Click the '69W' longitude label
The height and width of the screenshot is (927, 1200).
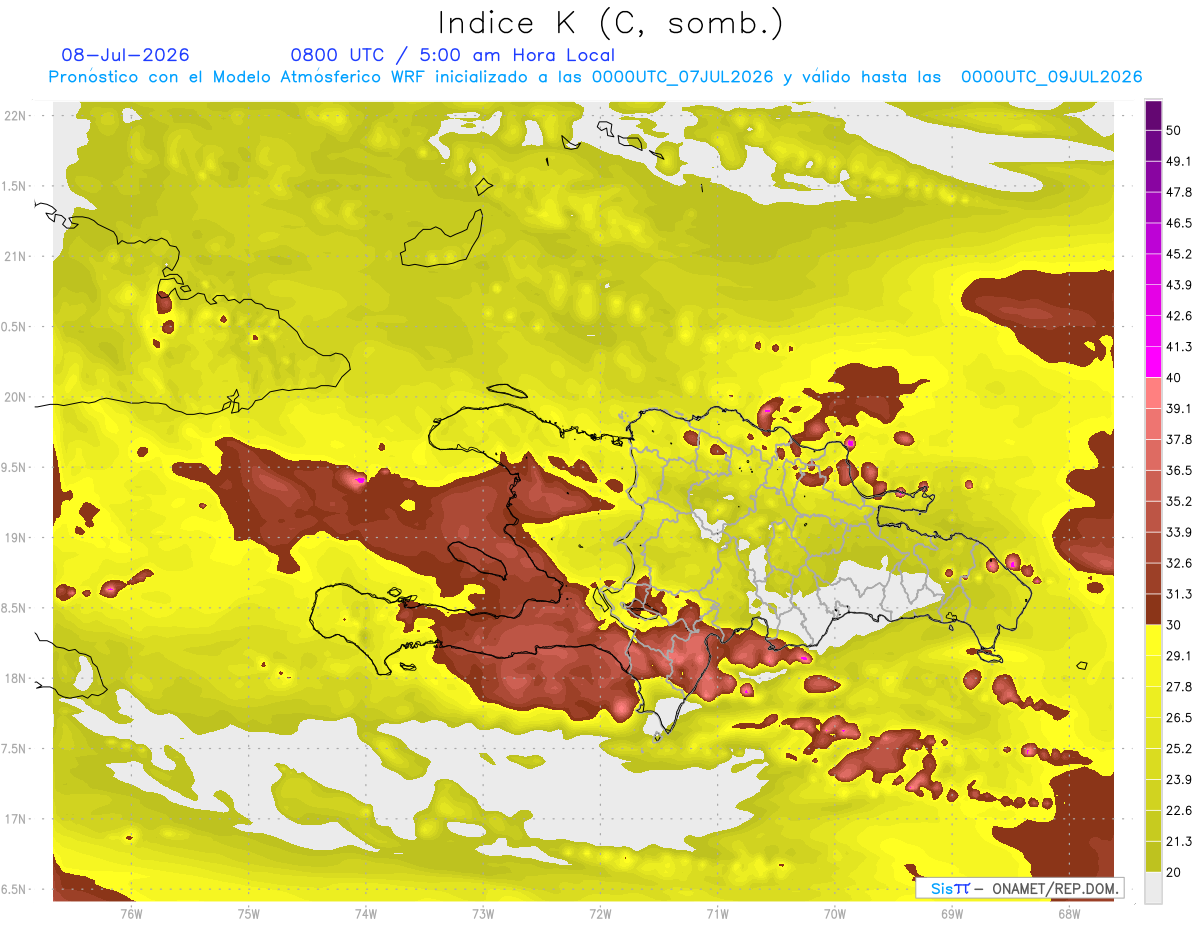point(952,914)
